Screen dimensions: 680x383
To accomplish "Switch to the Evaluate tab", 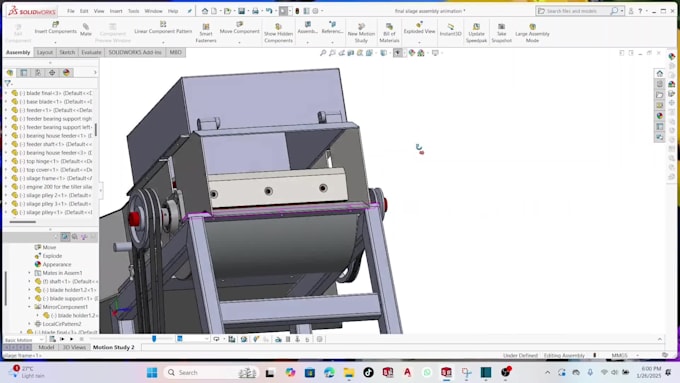I will click(91, 52).
